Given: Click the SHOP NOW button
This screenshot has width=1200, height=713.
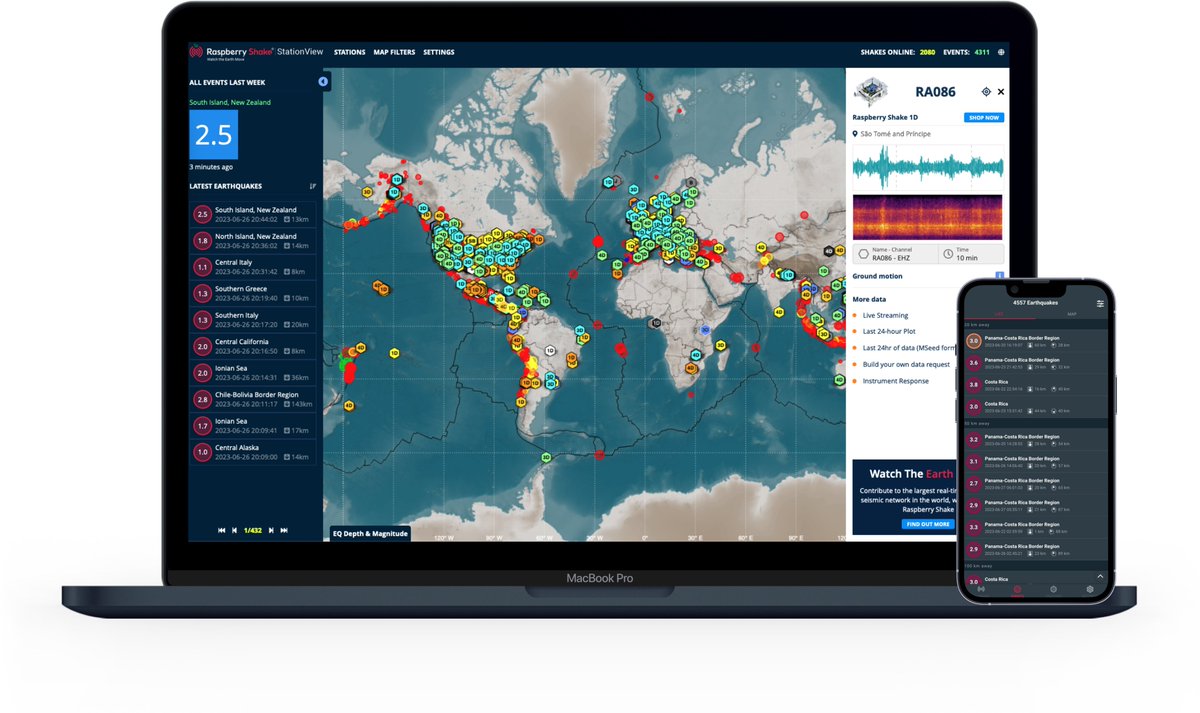Looking at the screenshot, I should point(984,117).
